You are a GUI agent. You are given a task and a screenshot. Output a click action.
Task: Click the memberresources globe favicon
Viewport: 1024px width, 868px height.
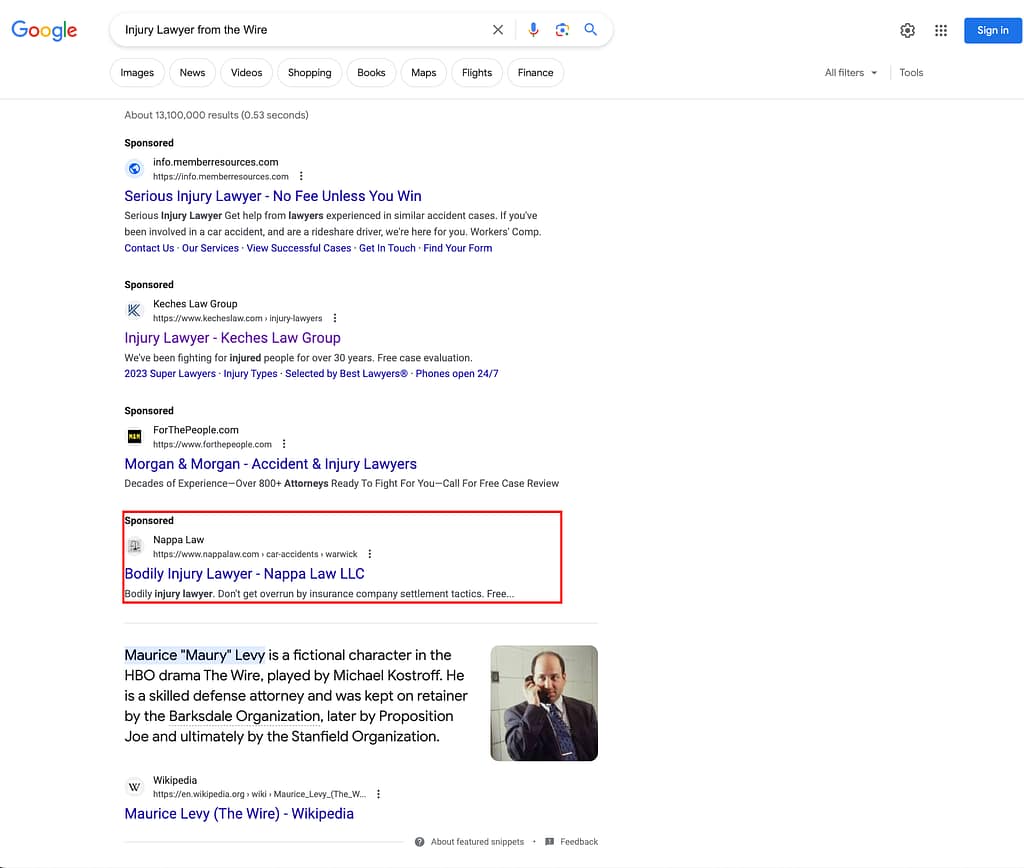[x=135, y=169]
